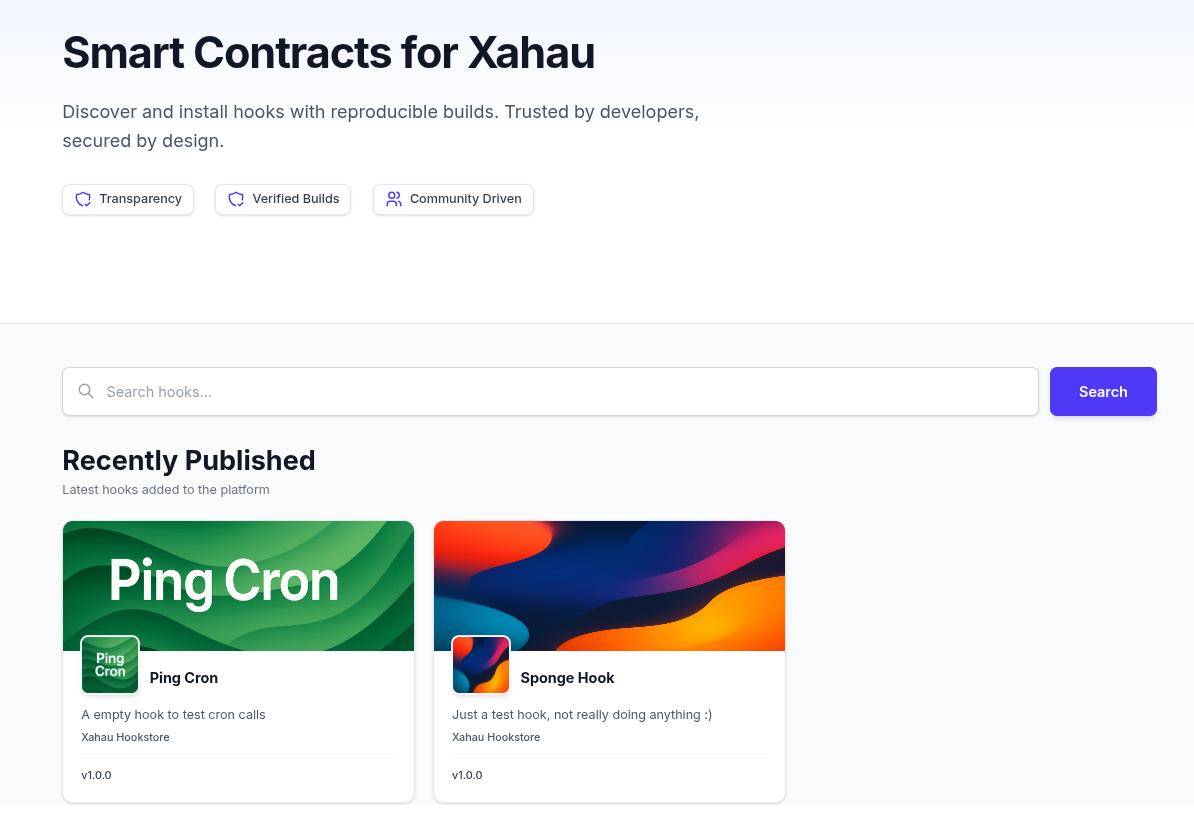Click the Community Driven badge
This screenshot has width=1194, height=825.
click(453, 199)
